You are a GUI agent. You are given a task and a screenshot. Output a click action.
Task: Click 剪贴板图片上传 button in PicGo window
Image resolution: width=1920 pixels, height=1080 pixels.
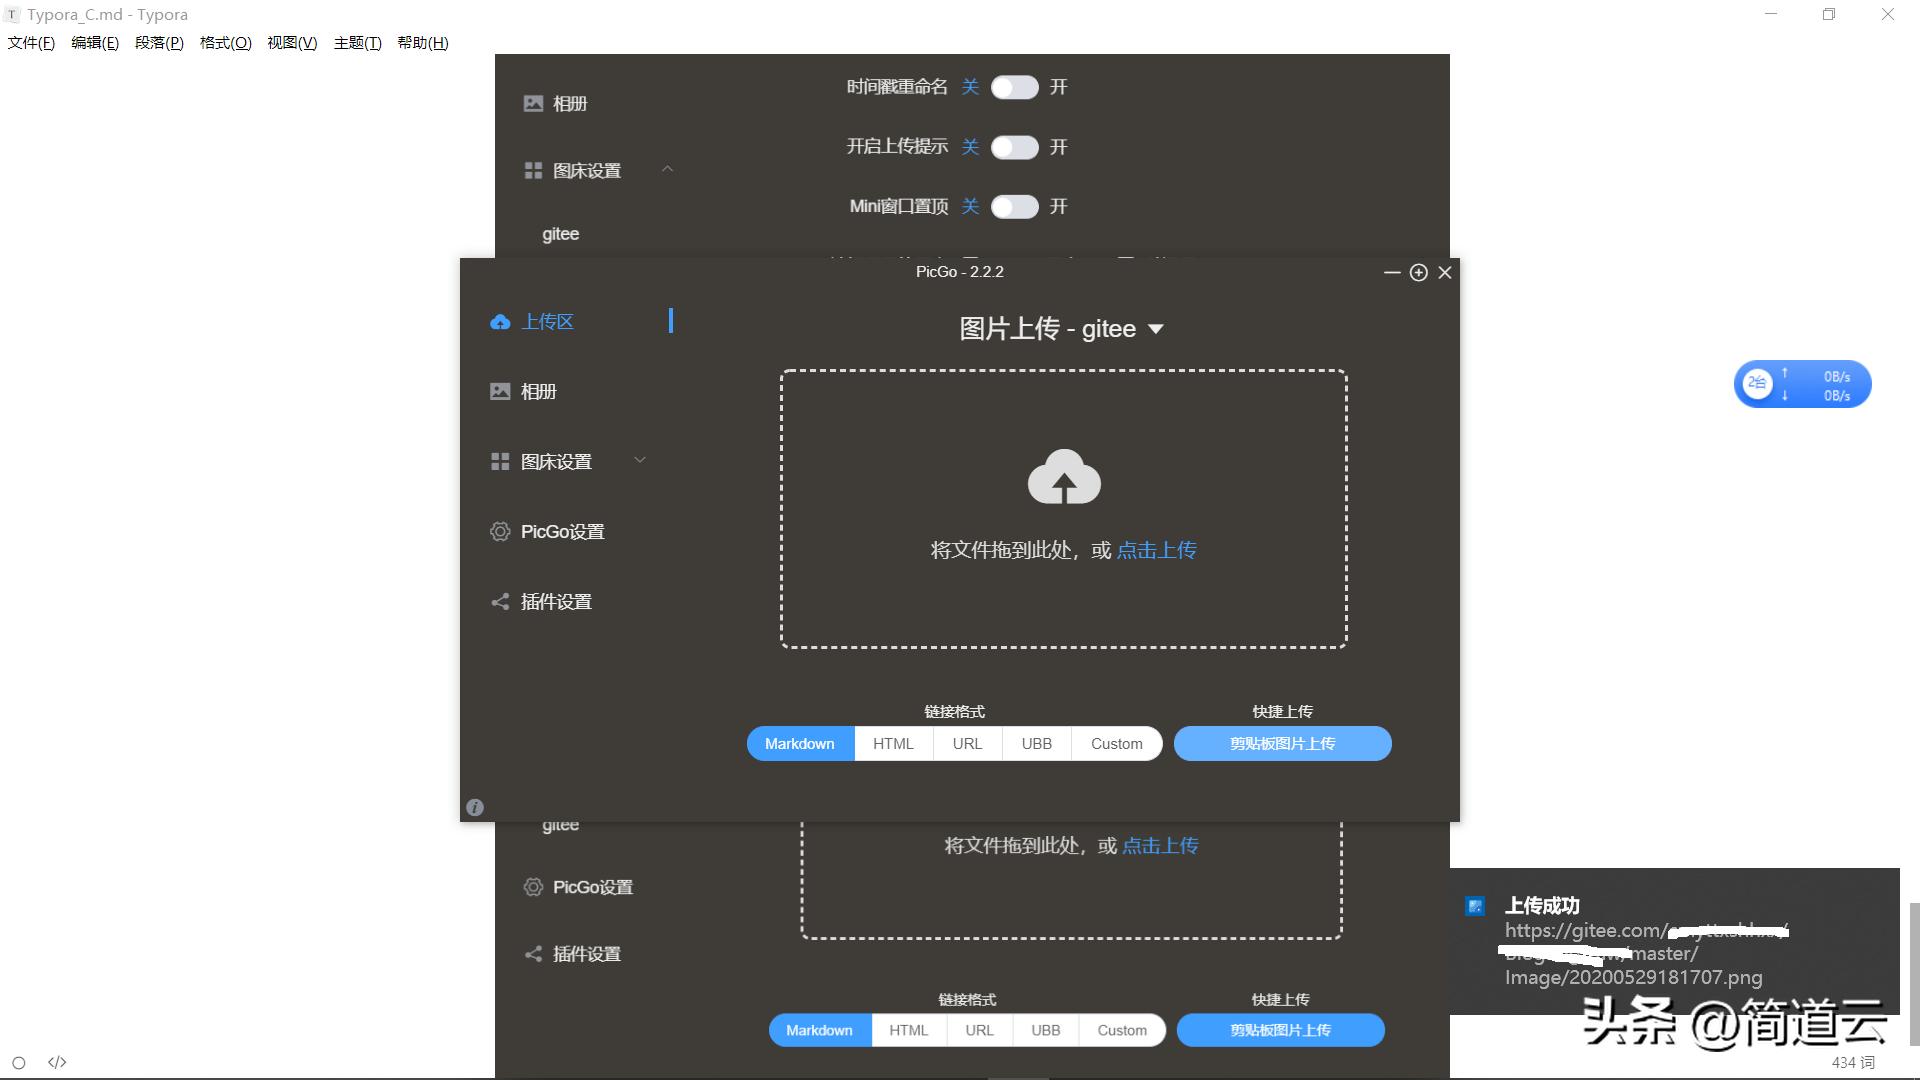tap(1282, 743)
